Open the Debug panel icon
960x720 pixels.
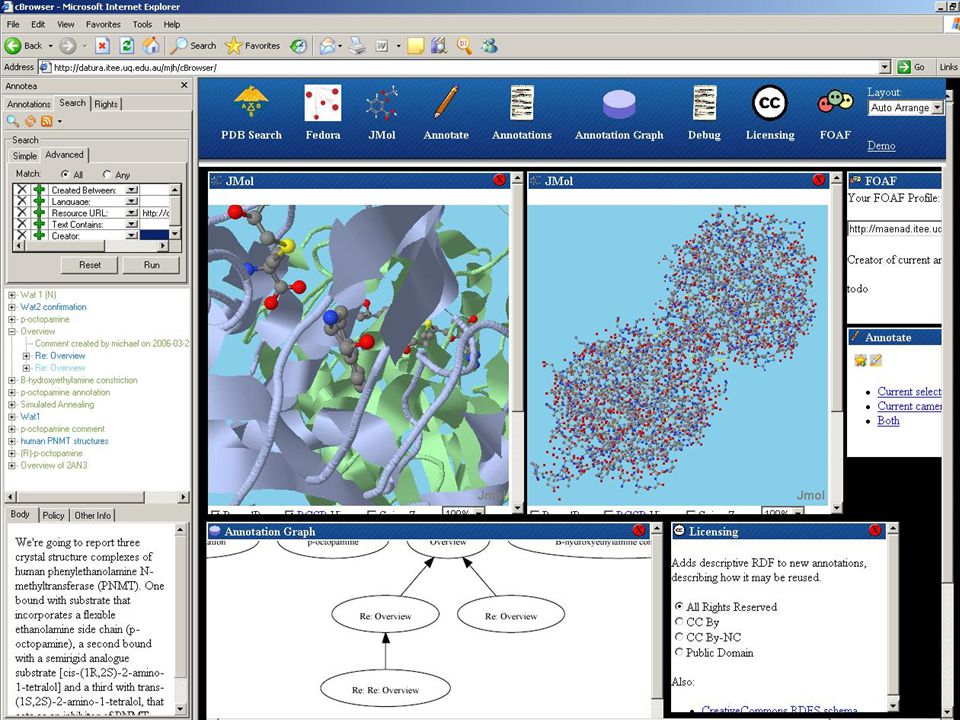[704, 102]
